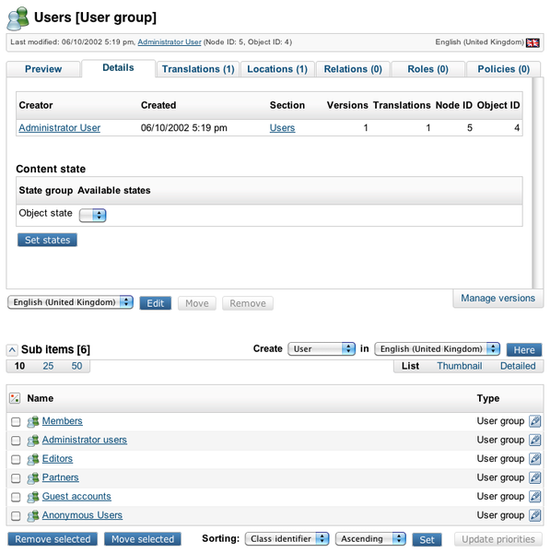550x553 pixels.
Task: Click the edit pencil icon for Editors
Action: (534, 458)
